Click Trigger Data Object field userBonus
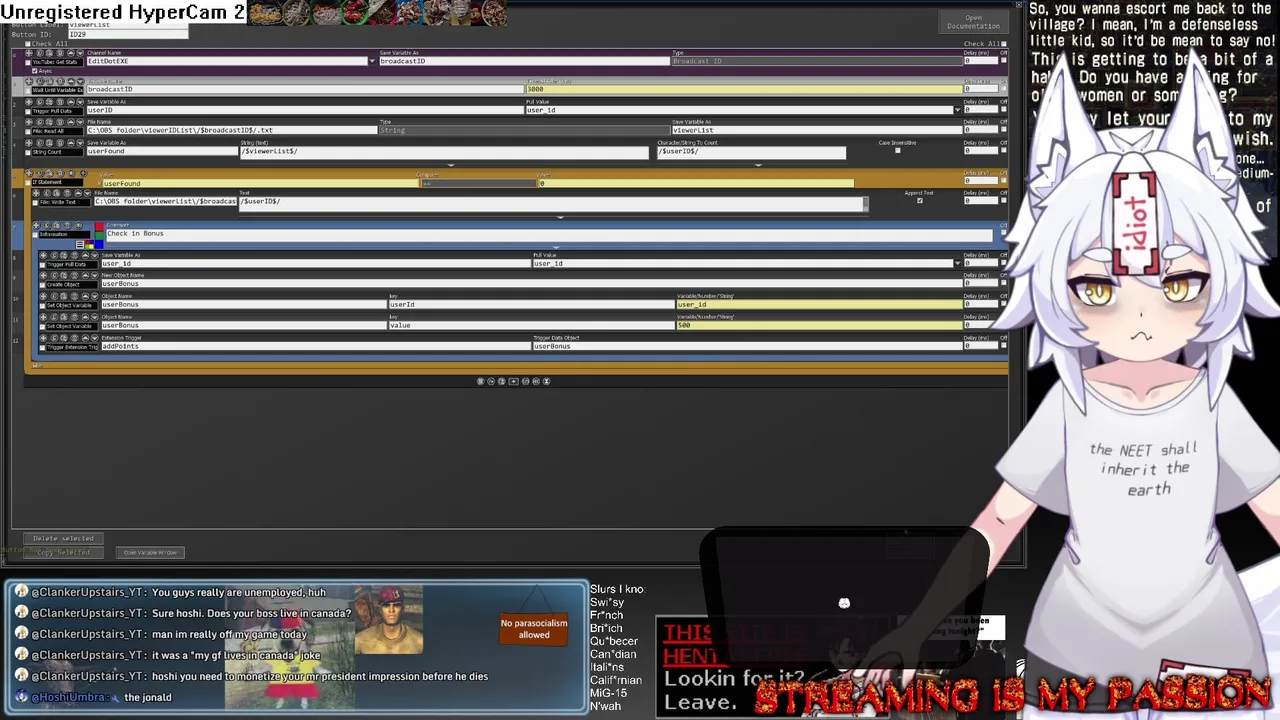The height and width of the screenshot is (720, 1280). tap(746, 346)
